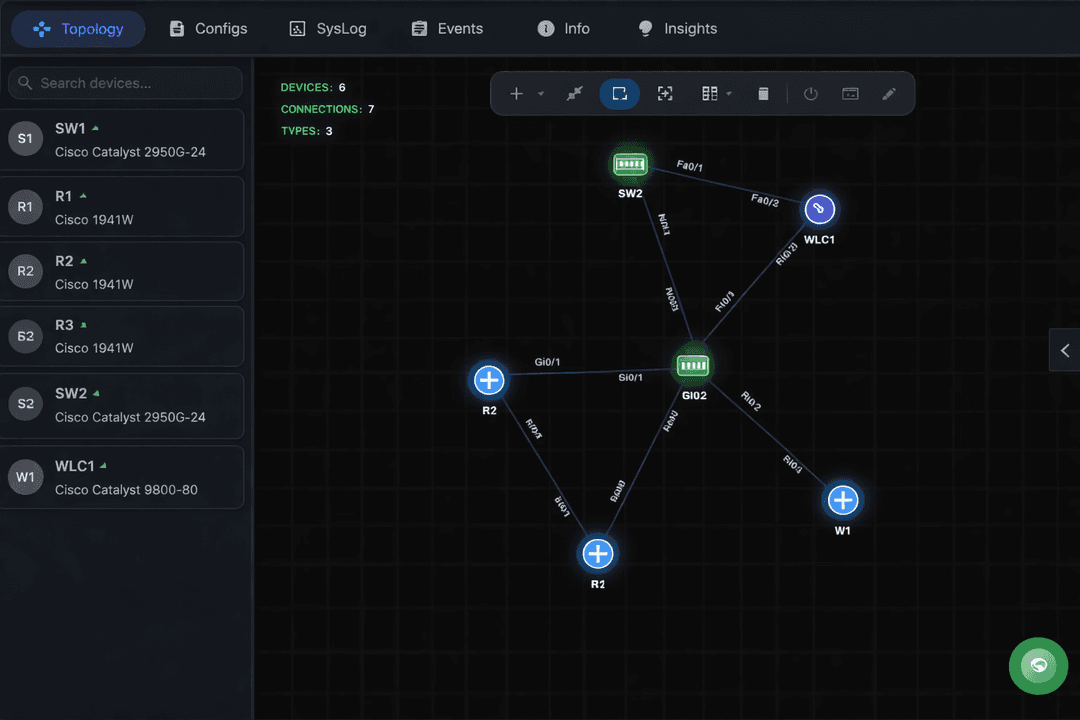Toggle the active selection rectangle tool
Image resolution: width=1080 pixels, height=720 pixels.
(x=619, y=94)
